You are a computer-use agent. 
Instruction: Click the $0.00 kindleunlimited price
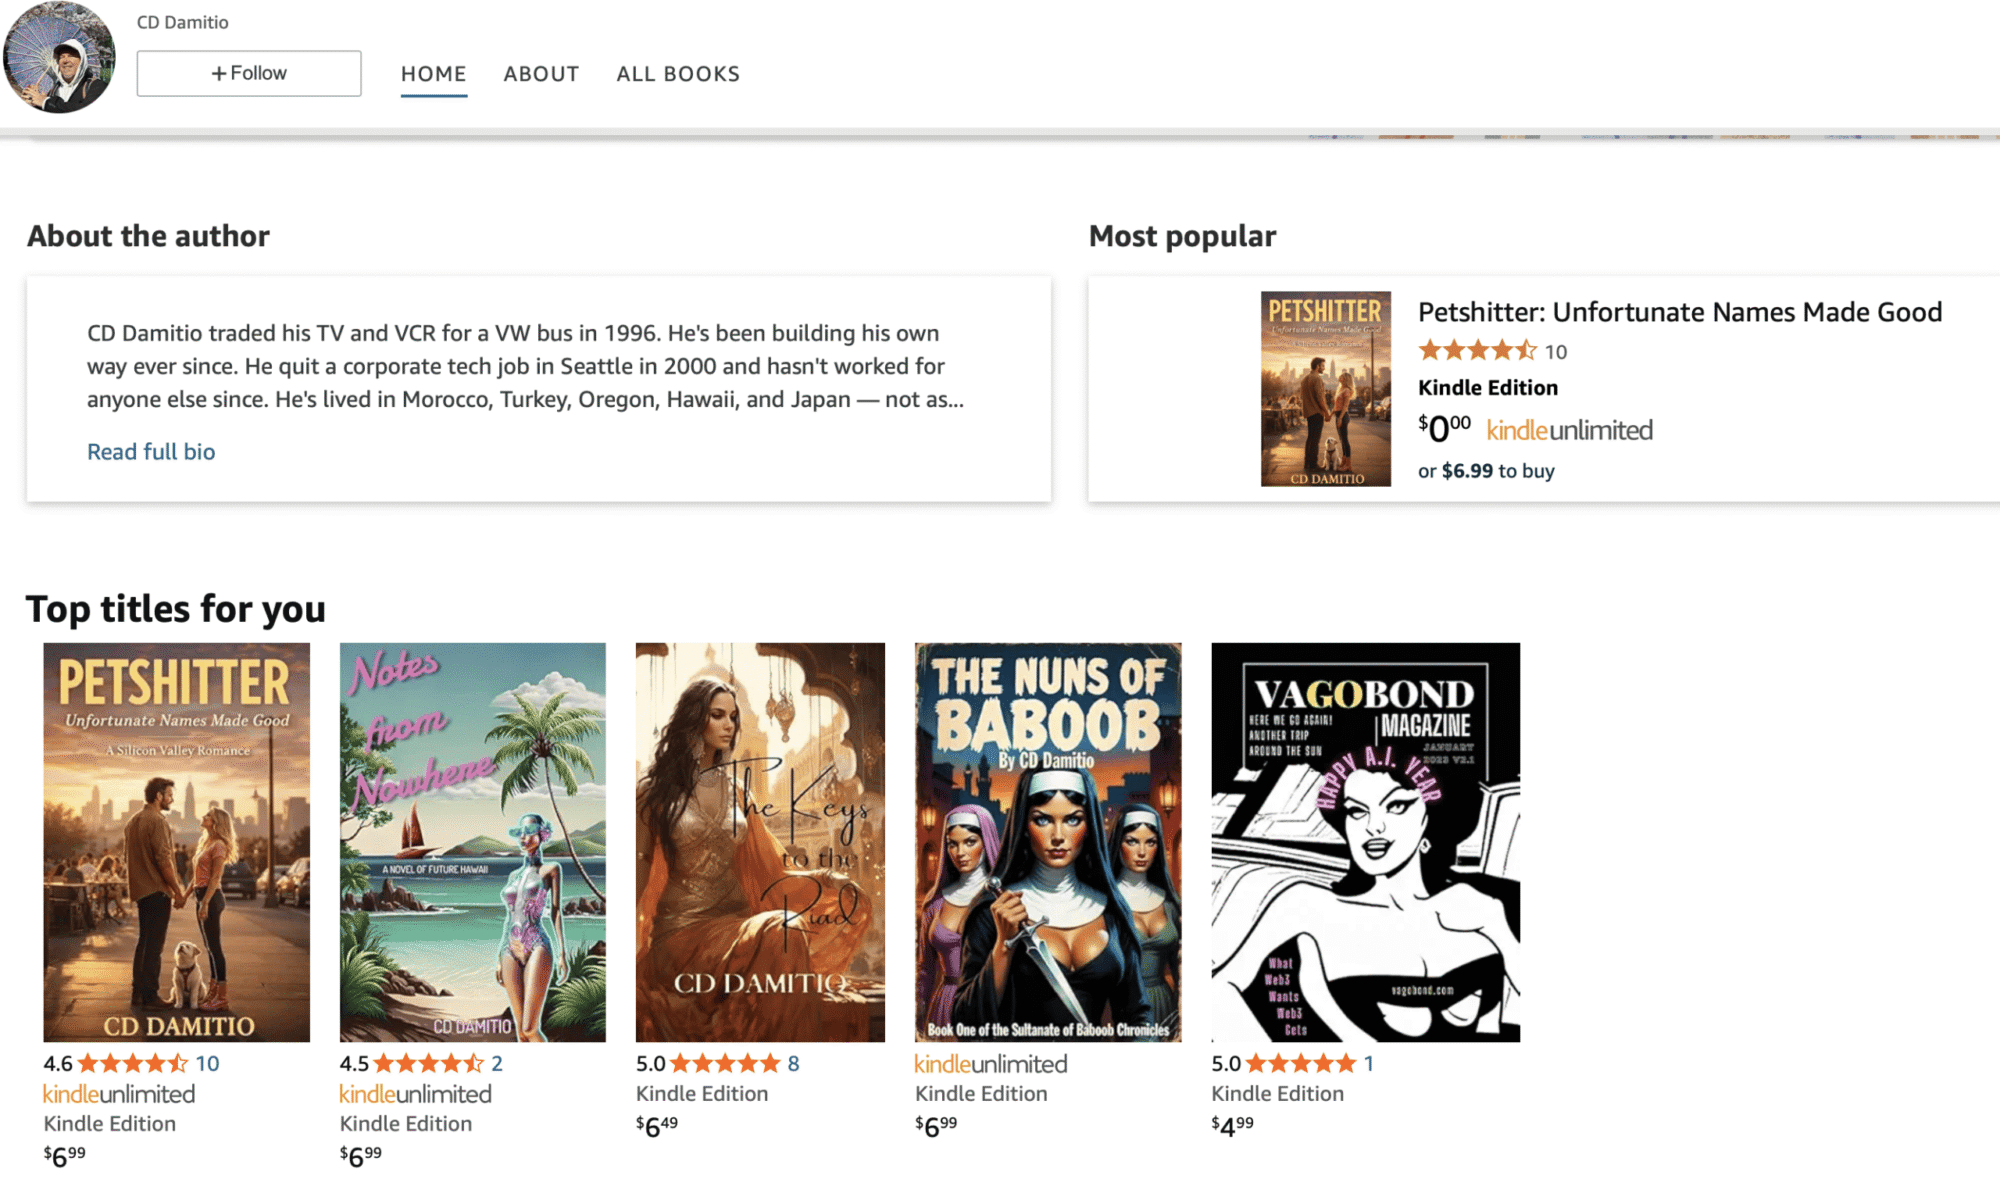(x=1535, y=429)
